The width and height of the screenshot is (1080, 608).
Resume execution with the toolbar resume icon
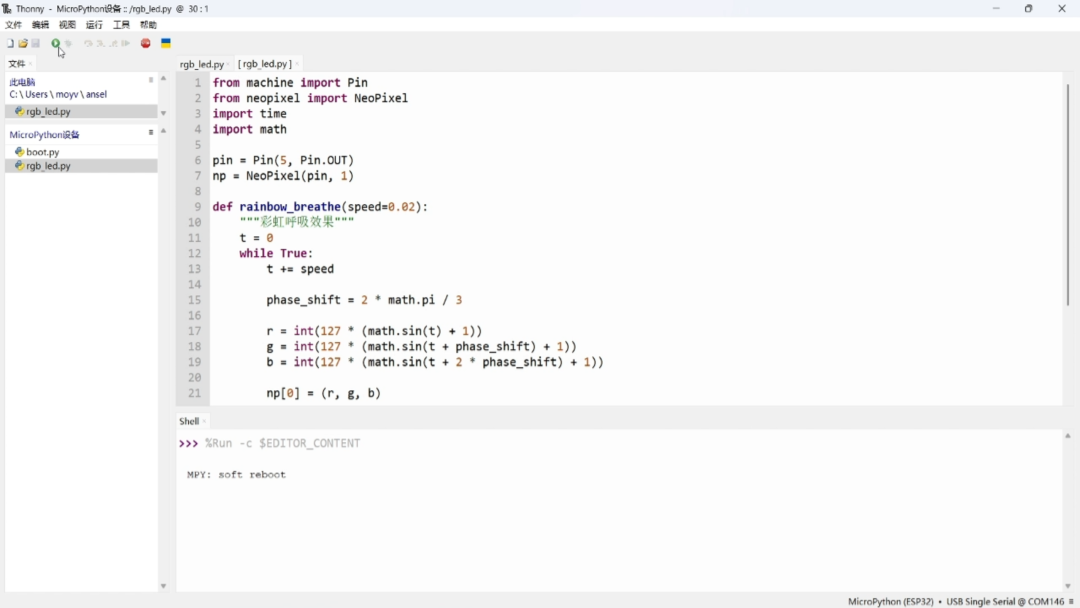tap(125, 43)
